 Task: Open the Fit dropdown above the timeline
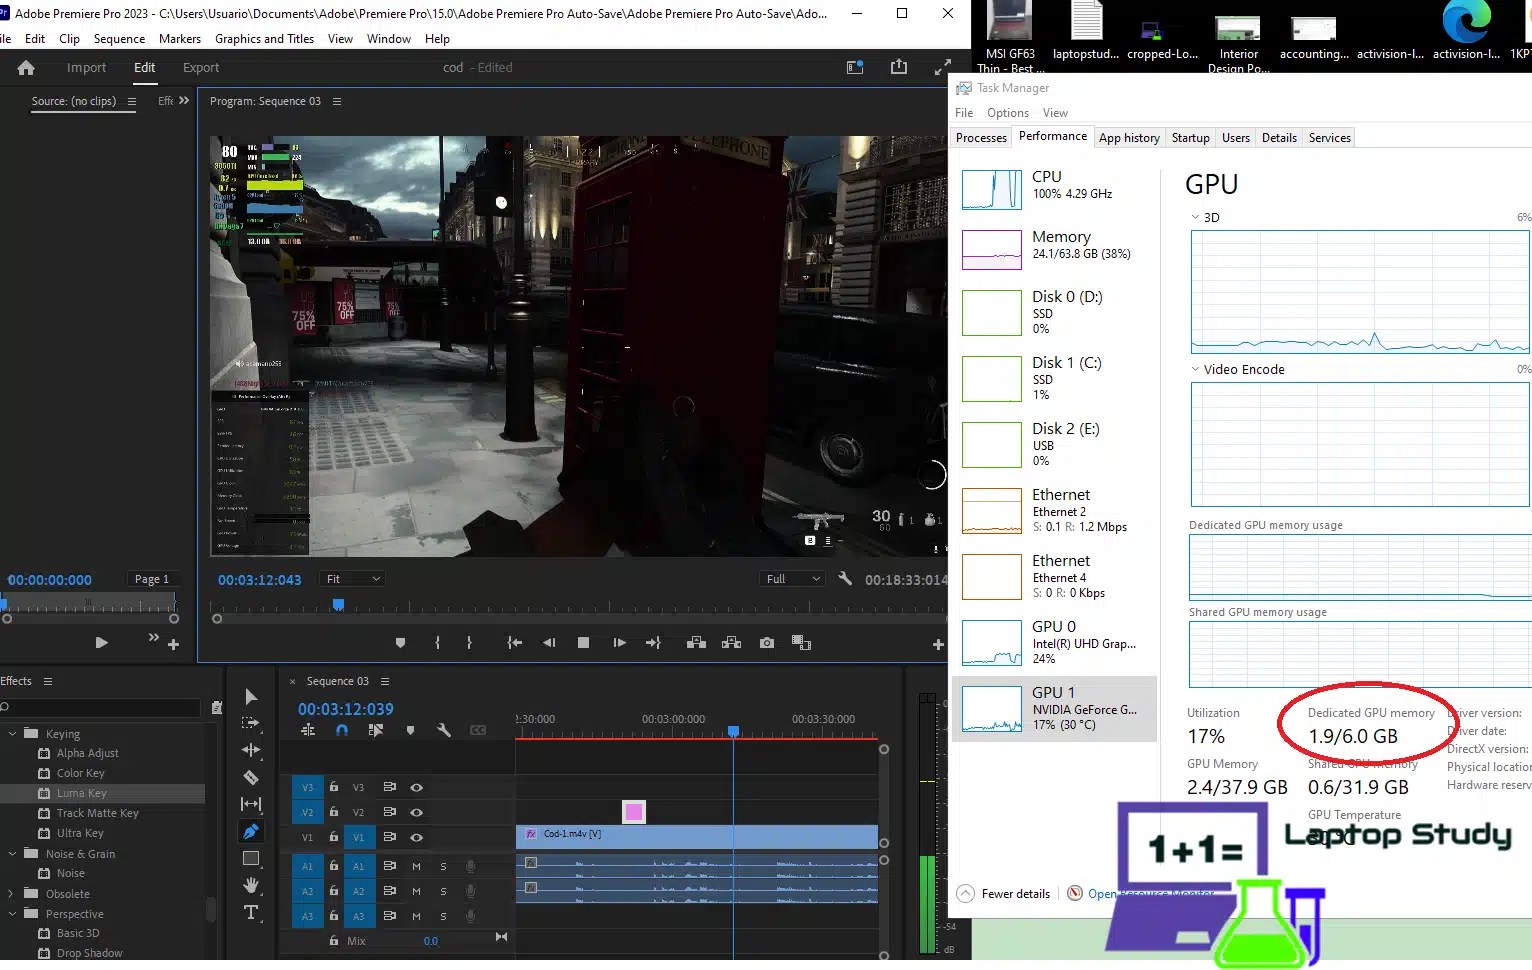(x=351, y=578)
